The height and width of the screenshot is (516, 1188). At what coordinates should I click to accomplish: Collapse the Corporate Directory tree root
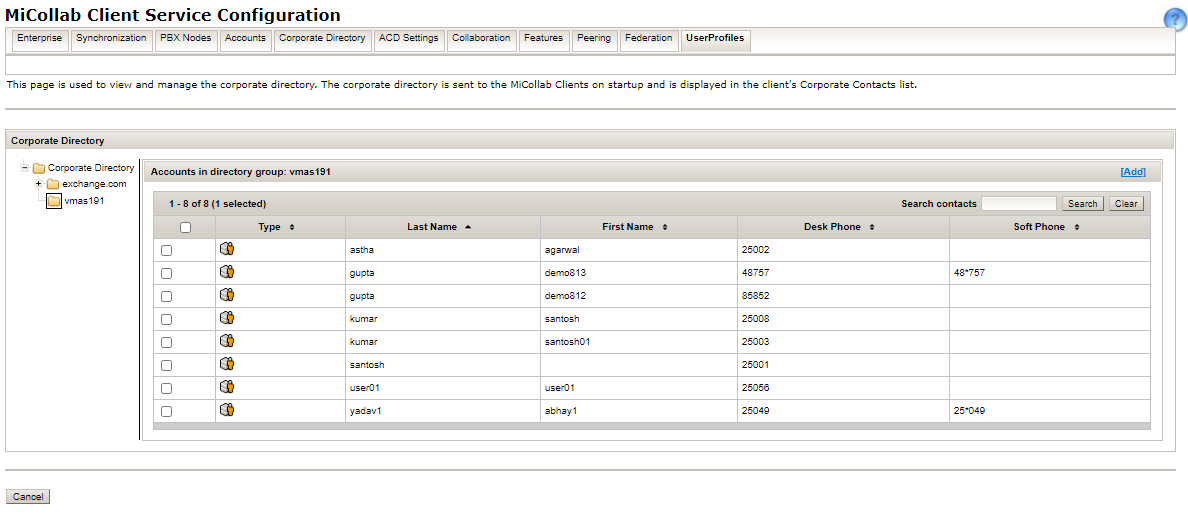coord(25,168)
